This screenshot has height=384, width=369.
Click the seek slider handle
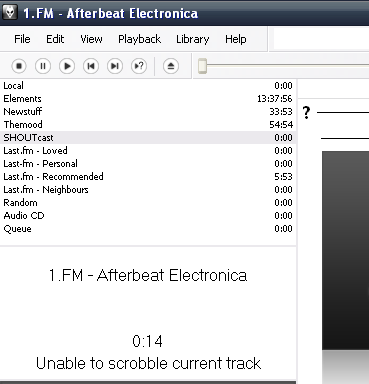point(202,66)
